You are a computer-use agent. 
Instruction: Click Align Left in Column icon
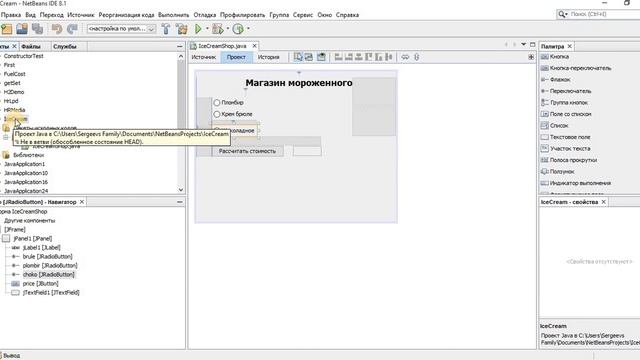coord(338,57)
